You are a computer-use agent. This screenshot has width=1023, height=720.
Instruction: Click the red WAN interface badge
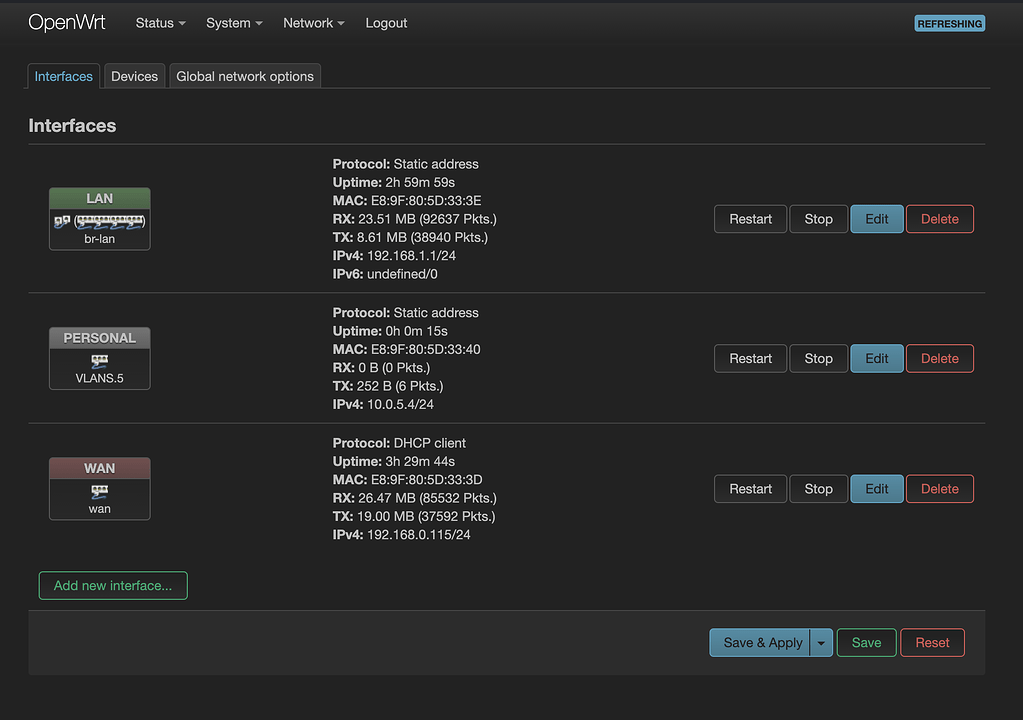99,468
